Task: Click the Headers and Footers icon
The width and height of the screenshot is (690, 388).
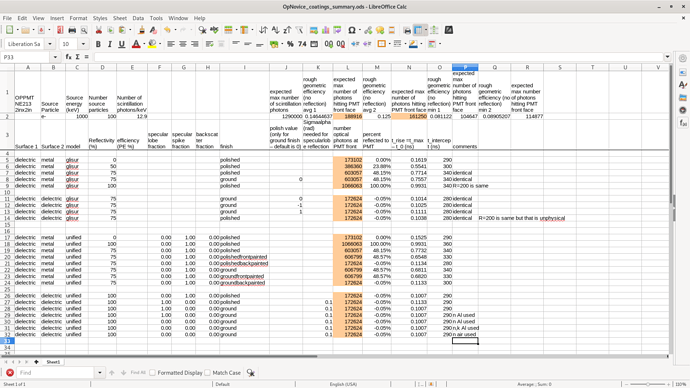Action: [392, 30]
